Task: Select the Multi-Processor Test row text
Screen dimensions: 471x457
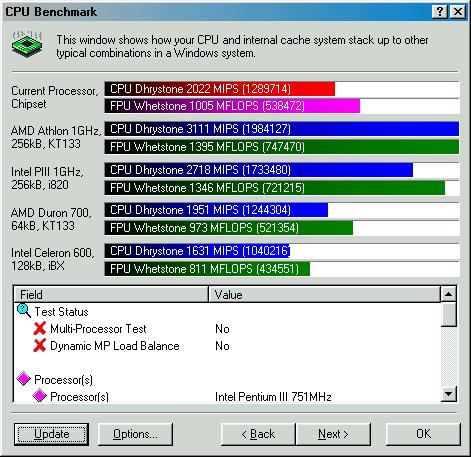Action: point(98,329)
